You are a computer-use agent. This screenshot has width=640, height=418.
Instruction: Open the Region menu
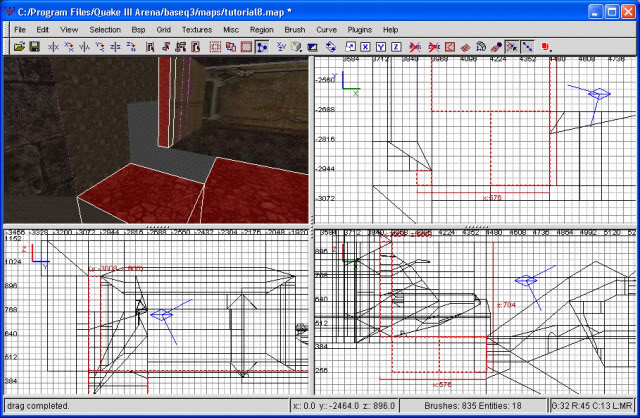[x=262, y=30]
